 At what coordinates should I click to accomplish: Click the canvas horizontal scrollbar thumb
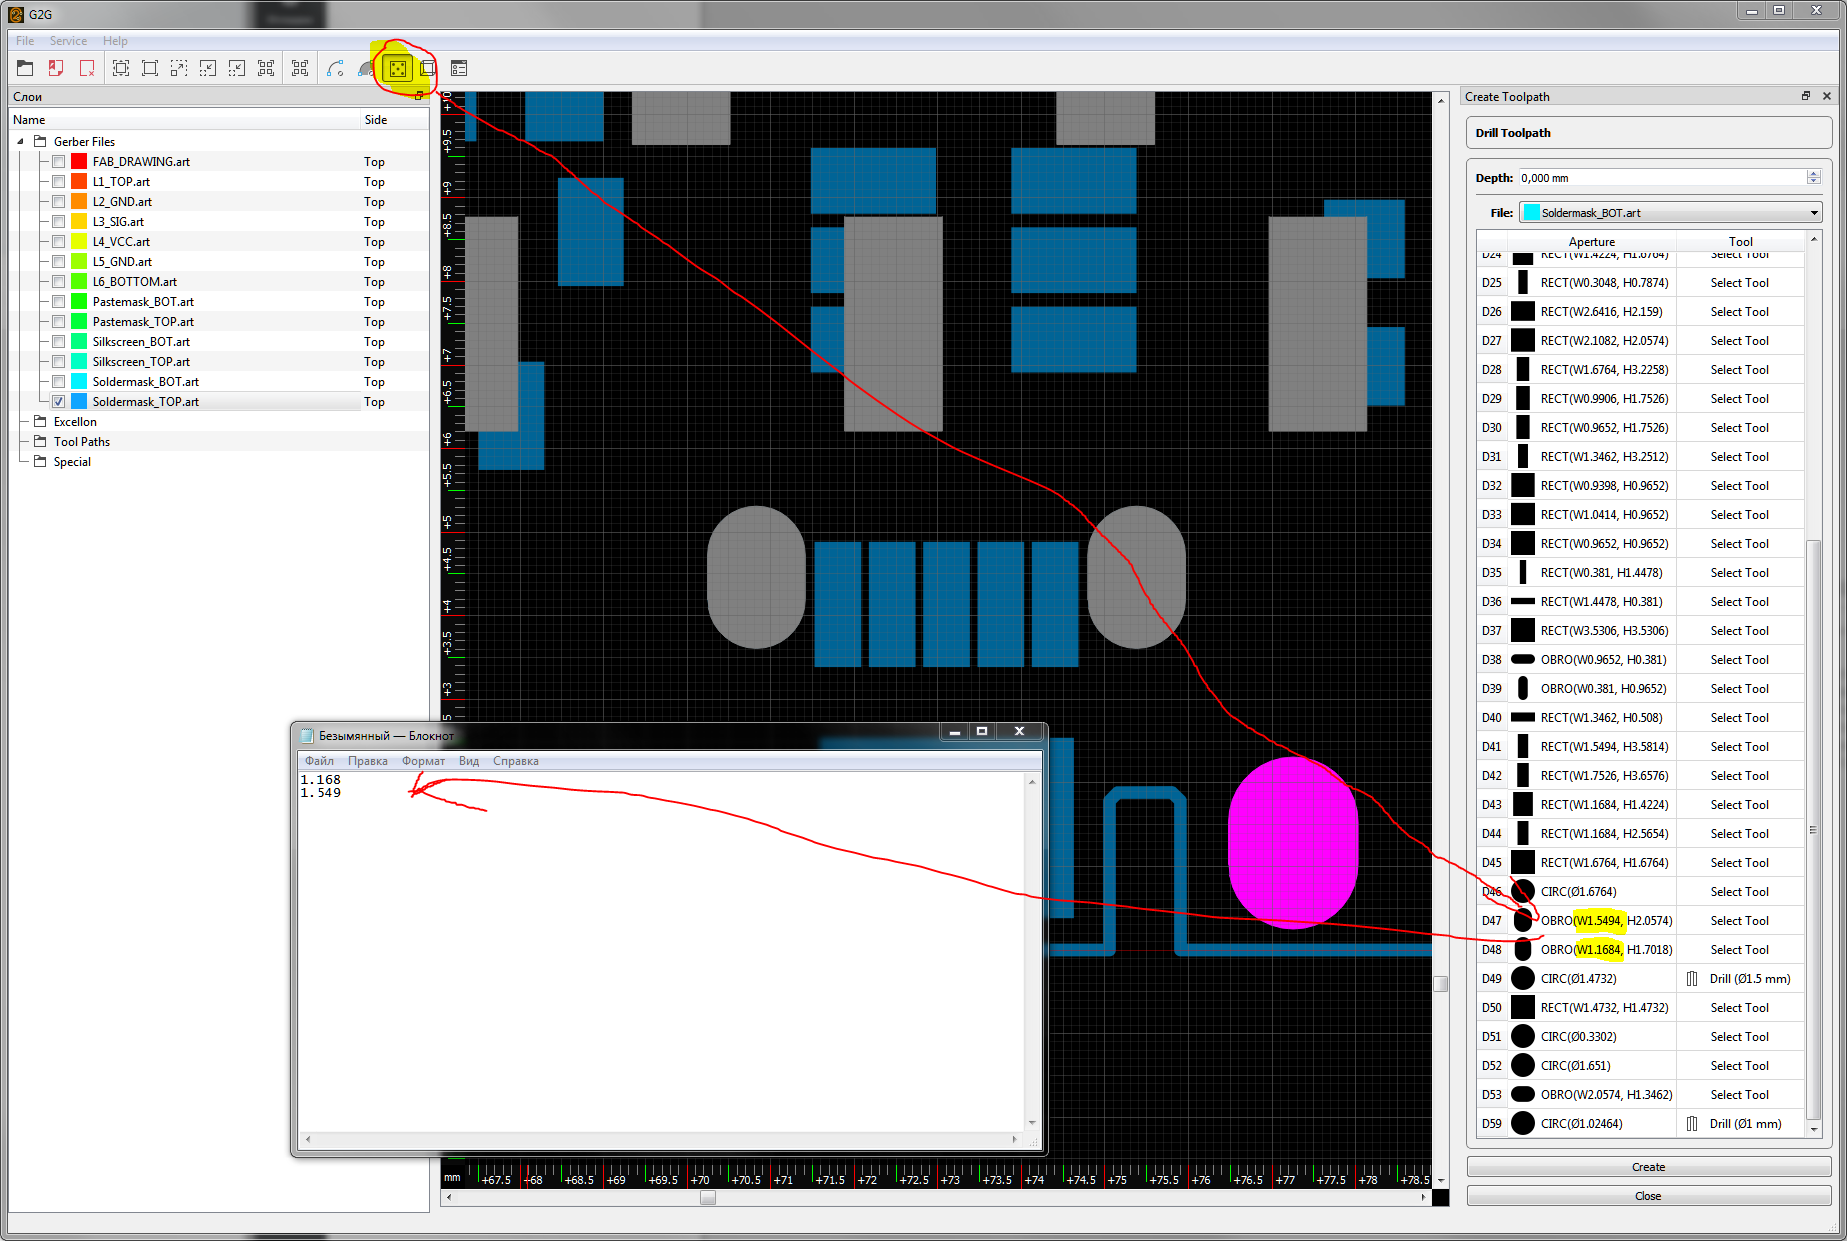(708, 1197)
